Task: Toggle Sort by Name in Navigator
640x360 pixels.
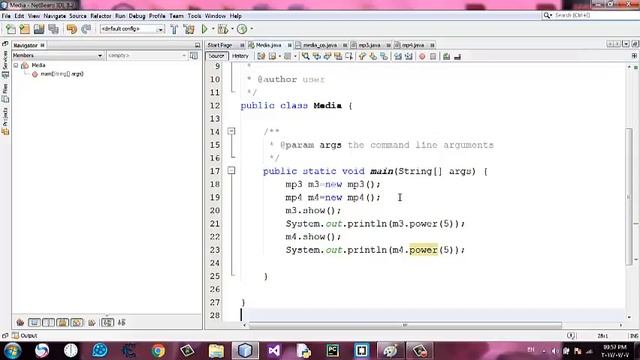Action: tap(107, 323)
